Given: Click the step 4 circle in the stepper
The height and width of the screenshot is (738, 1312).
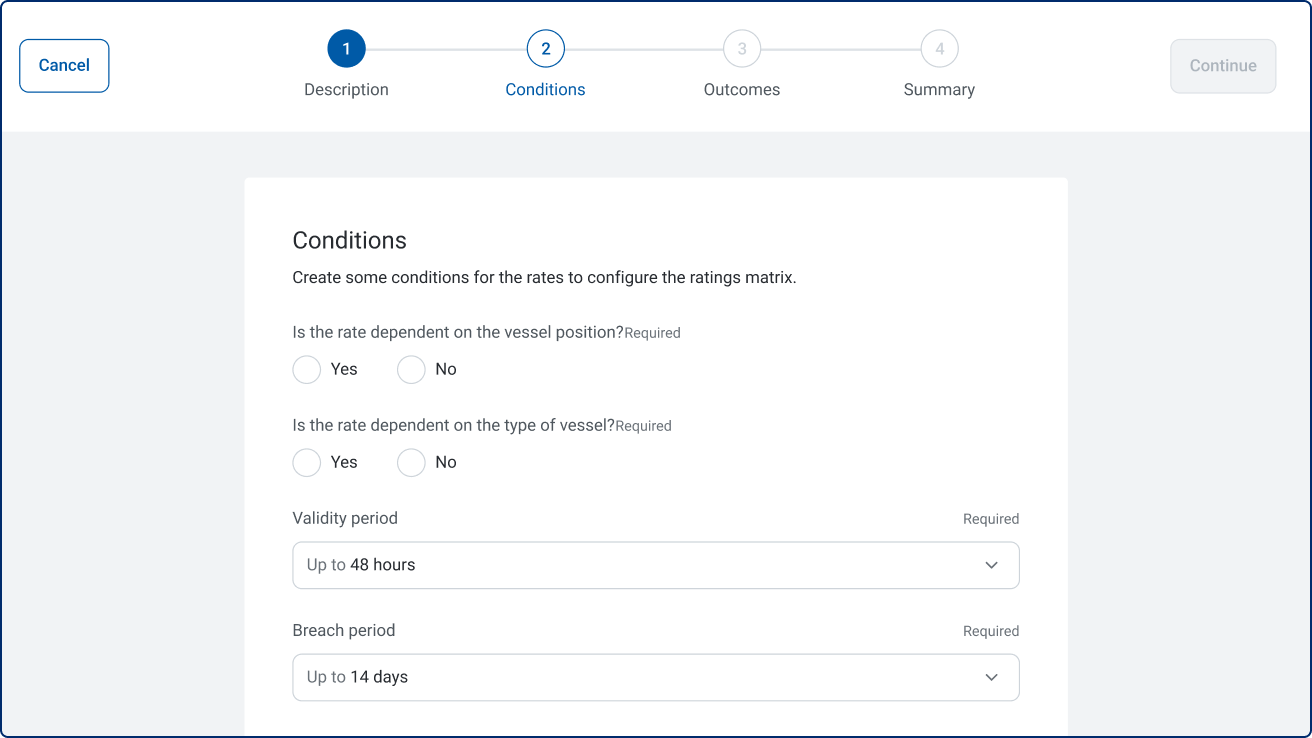Looking at the screenshot, I should (x=939, y=48).
